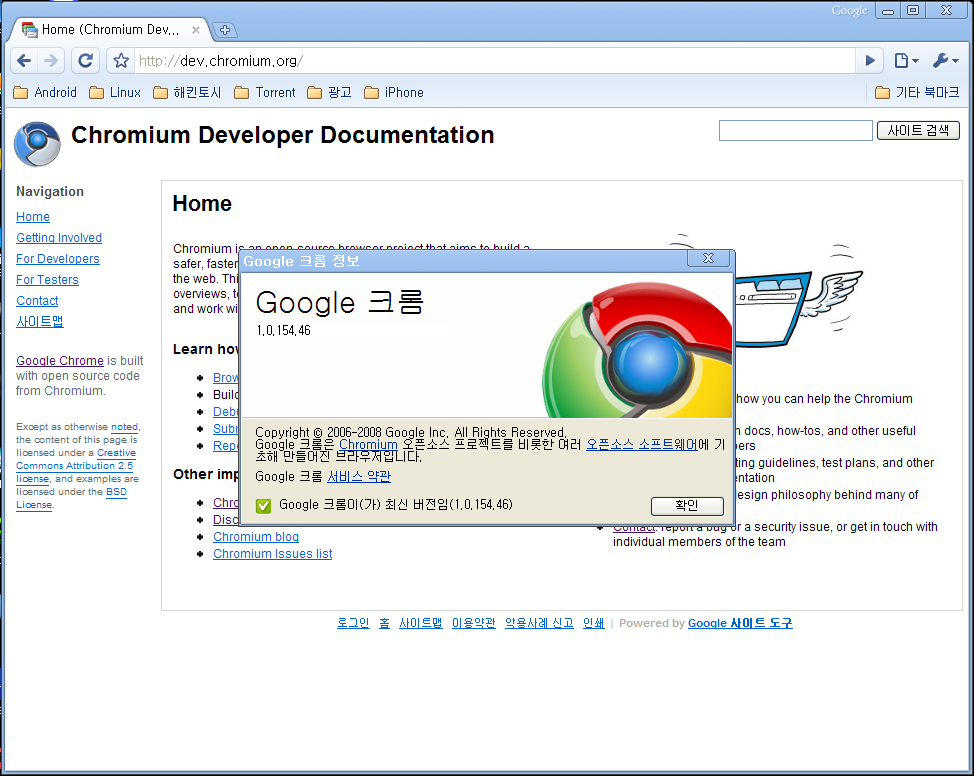This screenshot has width=974, height=776.
Task: Click the 이용약관 footer link
Action: (x=473, y=623)
